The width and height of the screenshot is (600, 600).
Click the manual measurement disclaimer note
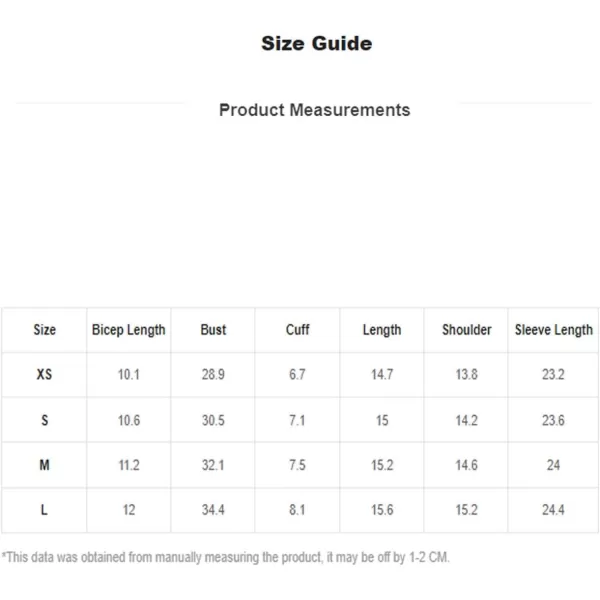(x=226, y=558)
